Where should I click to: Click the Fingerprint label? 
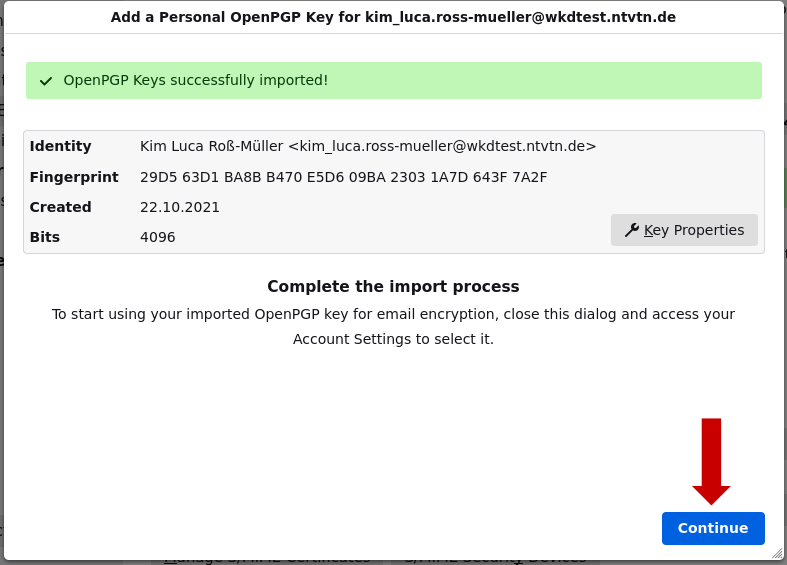74,177
